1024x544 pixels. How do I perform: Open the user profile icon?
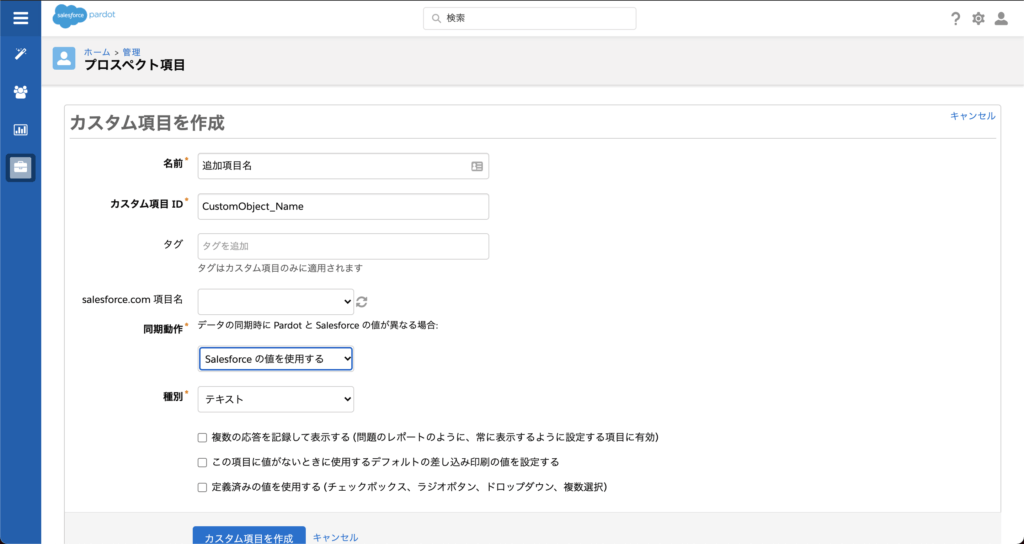point(1001,19)
